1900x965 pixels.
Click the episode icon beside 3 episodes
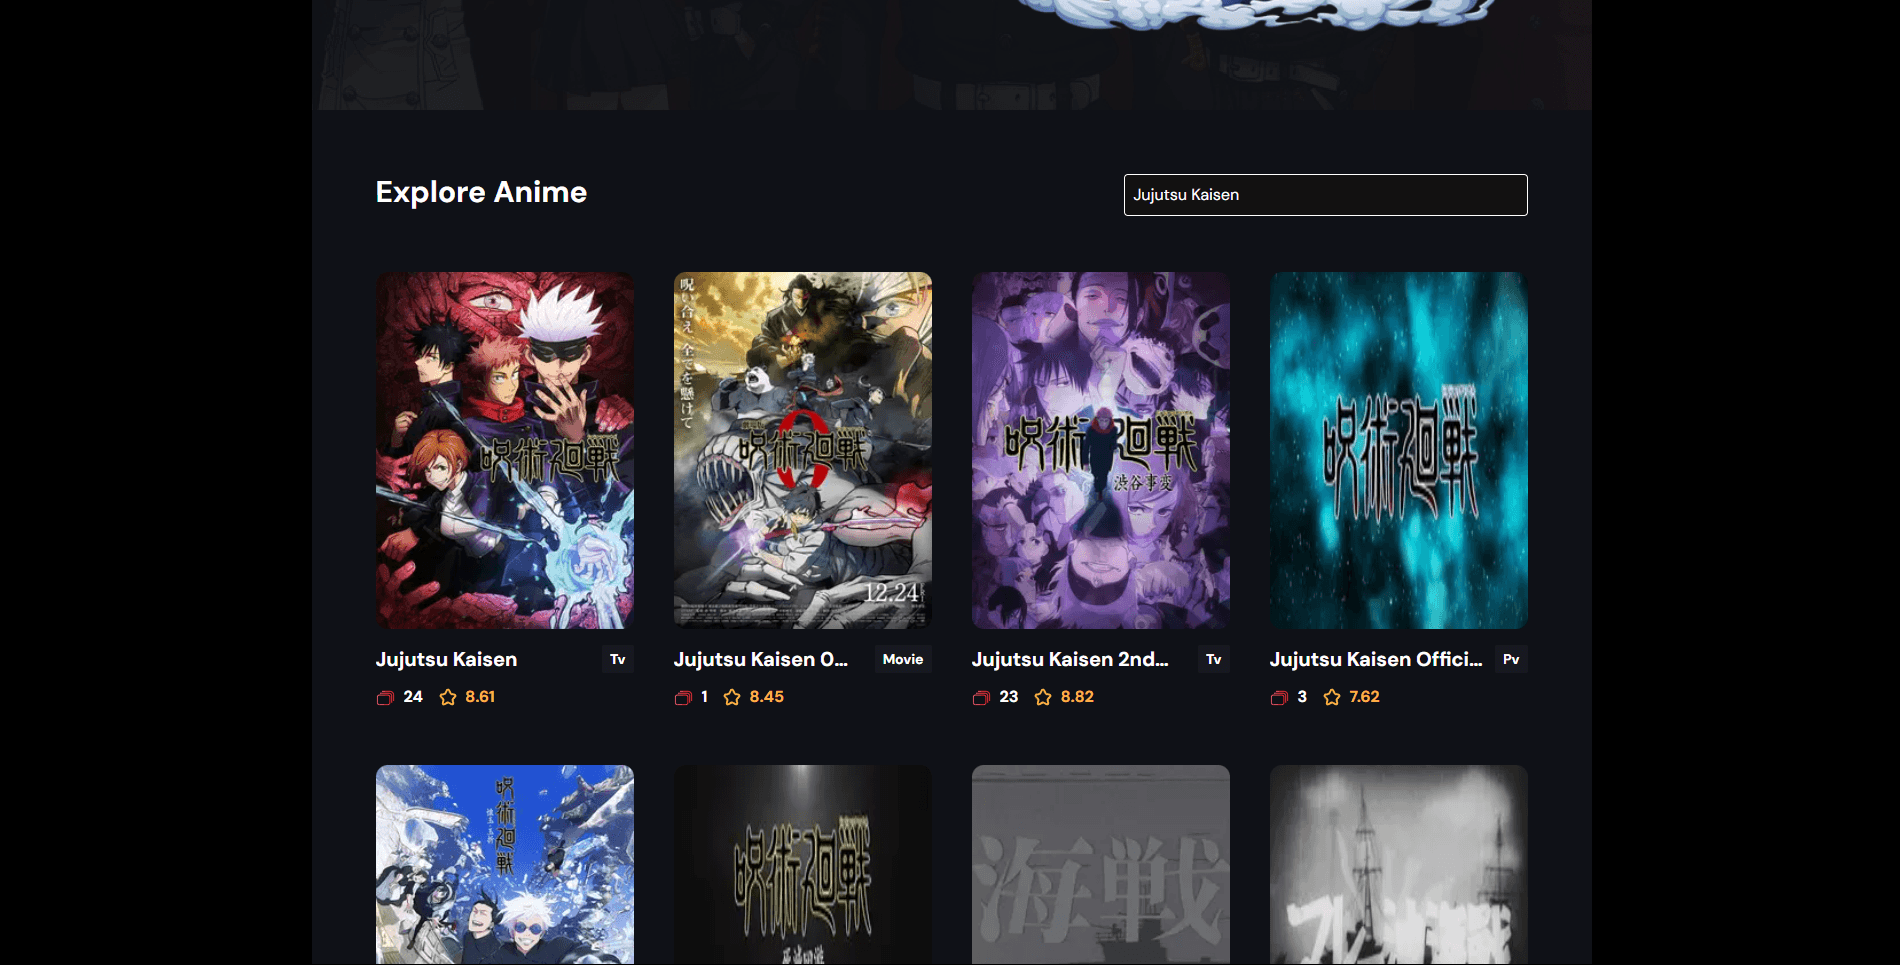[x=1279, y=698]
